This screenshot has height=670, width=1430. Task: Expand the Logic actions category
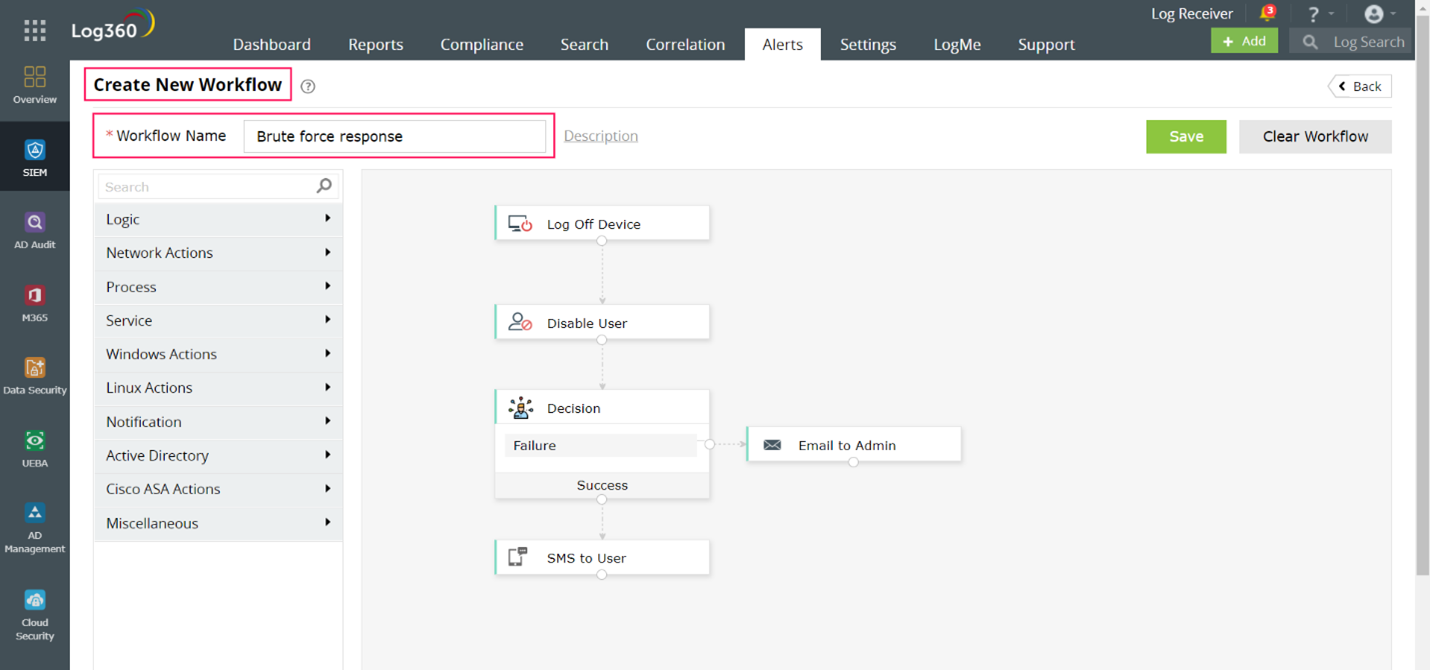(218, 219)
